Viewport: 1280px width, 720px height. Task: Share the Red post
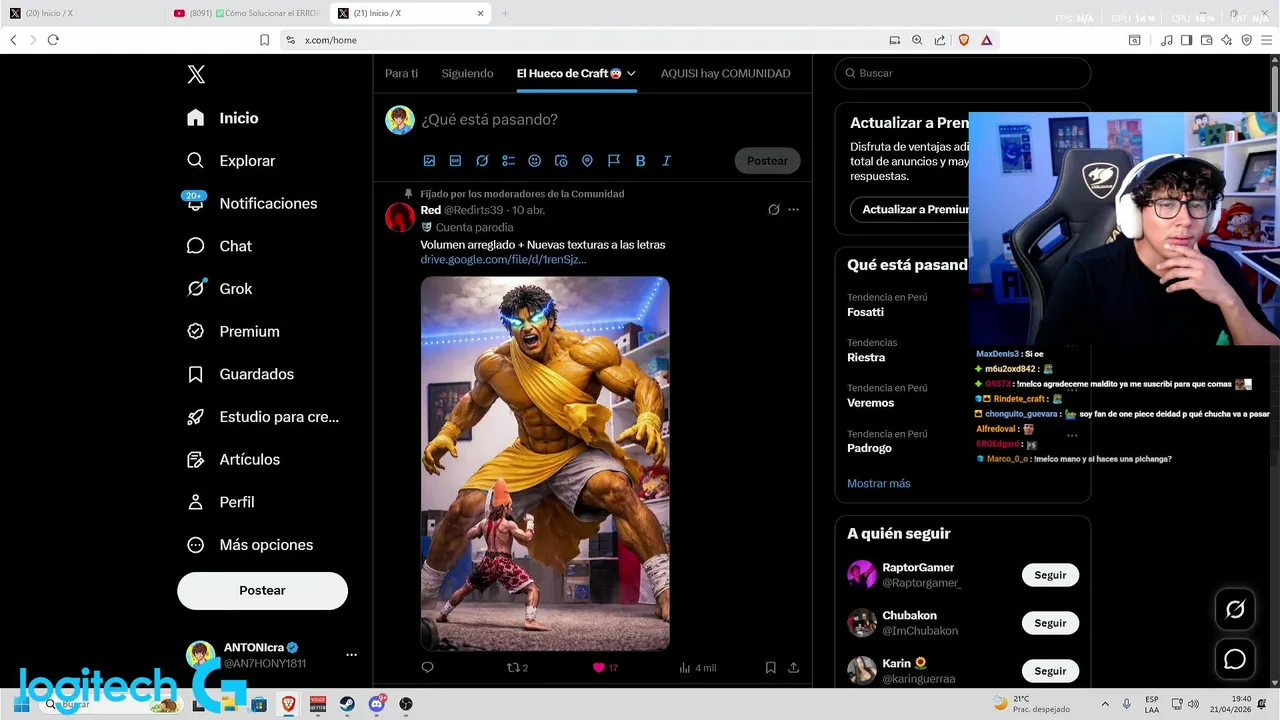(793, 667)
